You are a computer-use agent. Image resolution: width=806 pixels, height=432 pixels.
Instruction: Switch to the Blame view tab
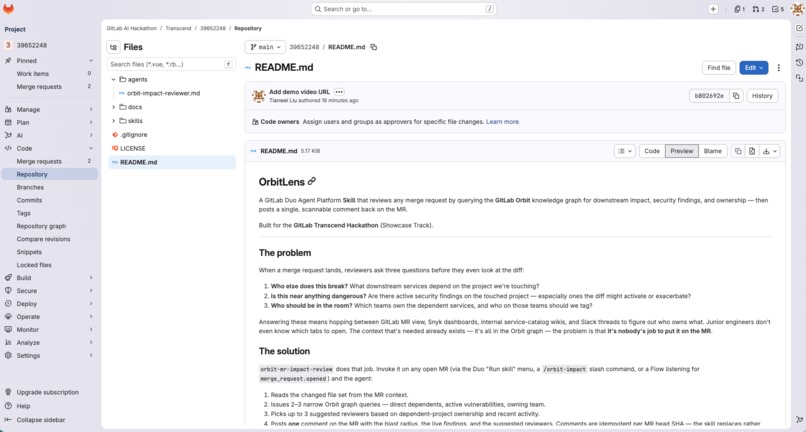(x=712, y=151)
